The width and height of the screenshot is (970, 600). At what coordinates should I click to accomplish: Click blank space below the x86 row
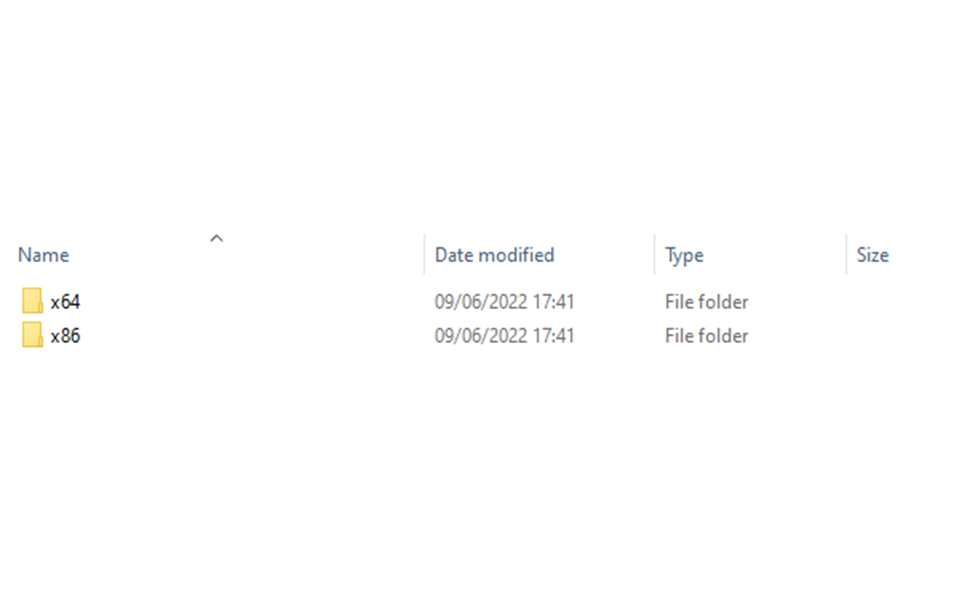click(483, 470)
